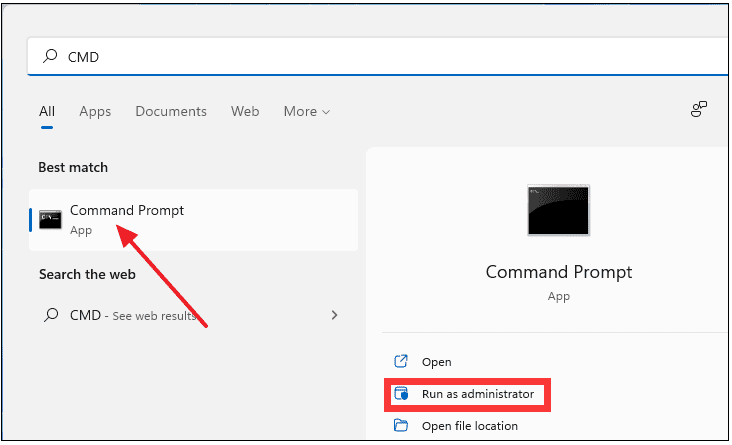Switch to the Documents tab
The width and height of the screenshot is (732, 445).
[x=171, y=111]
